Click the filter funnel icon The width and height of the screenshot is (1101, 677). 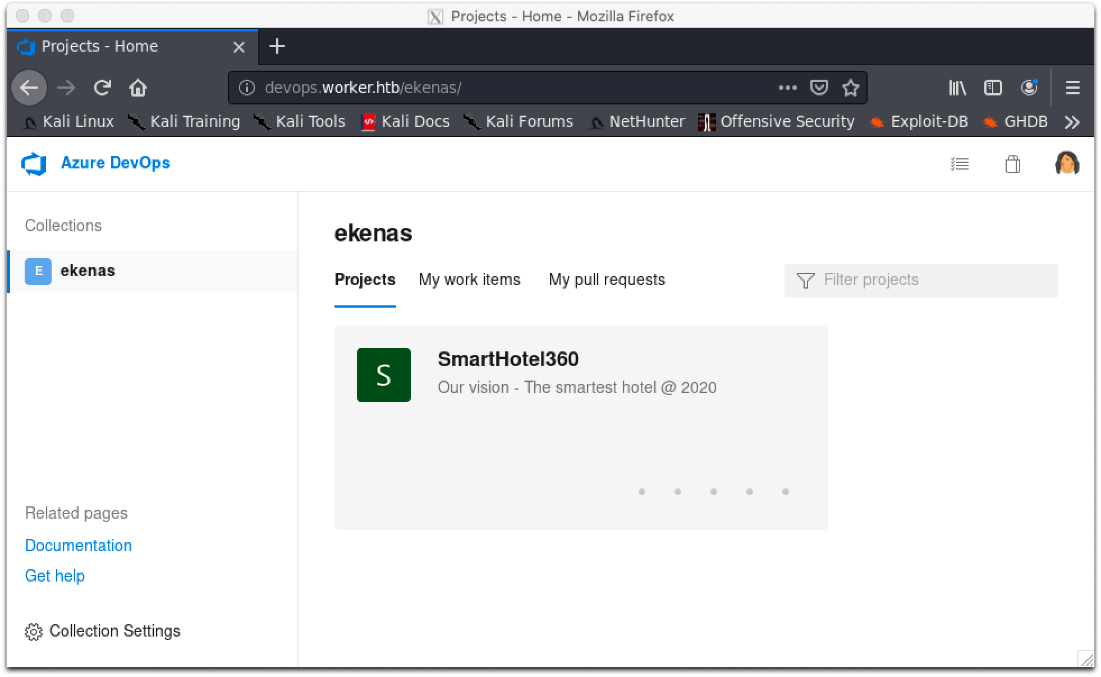805,281
